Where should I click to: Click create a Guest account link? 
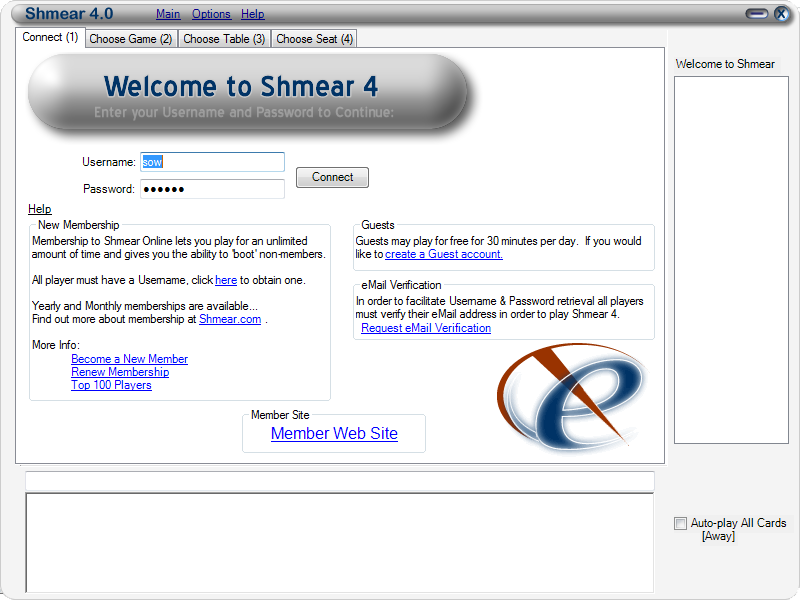click(444, 254)
